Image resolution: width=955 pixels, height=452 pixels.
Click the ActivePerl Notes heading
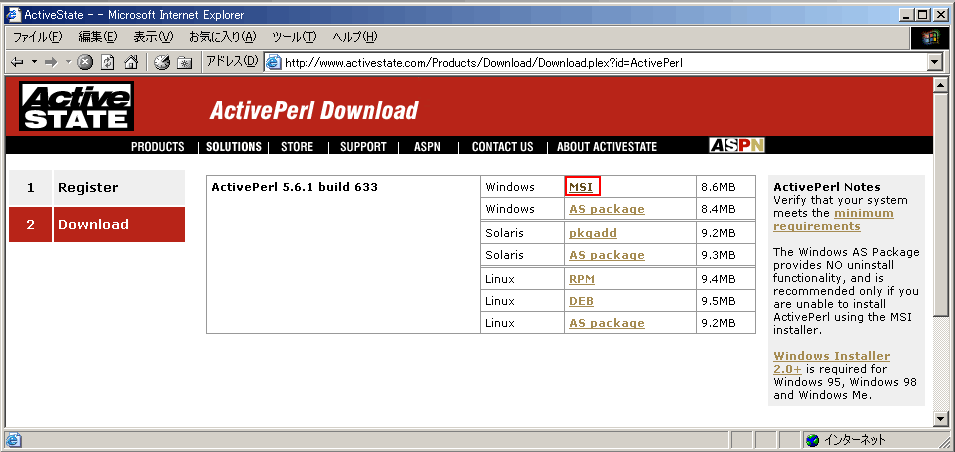826,187
